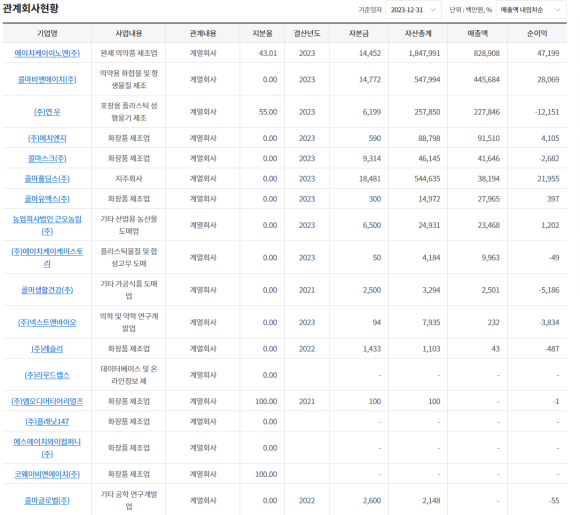Select the 9,314 capital value
This screenshot has height=515, width=580.
tap(372, 158)
